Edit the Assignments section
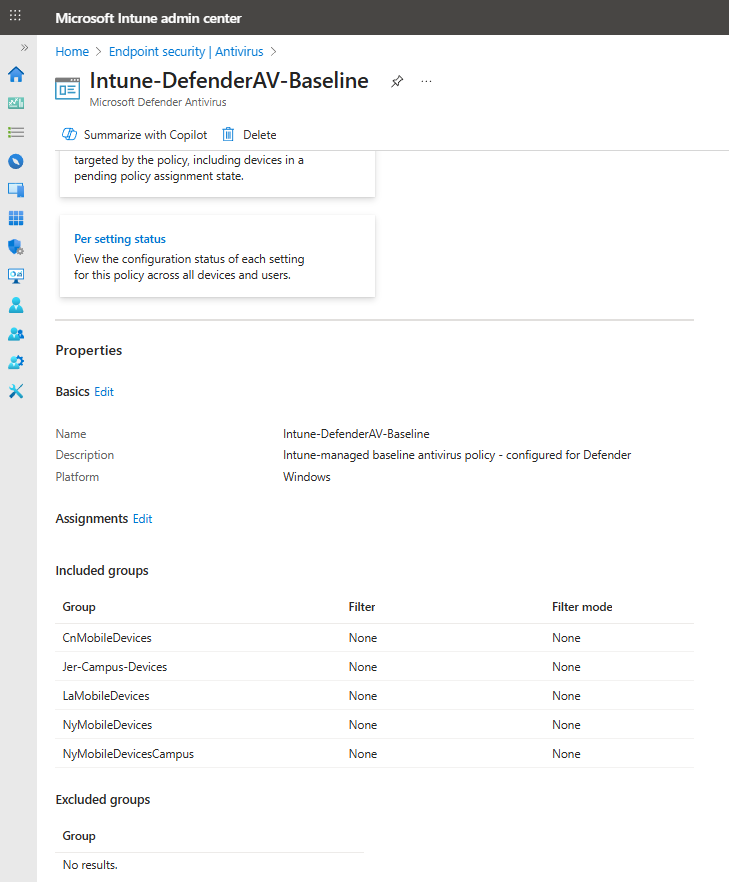 pyautogui.click(x=142, y=519)
